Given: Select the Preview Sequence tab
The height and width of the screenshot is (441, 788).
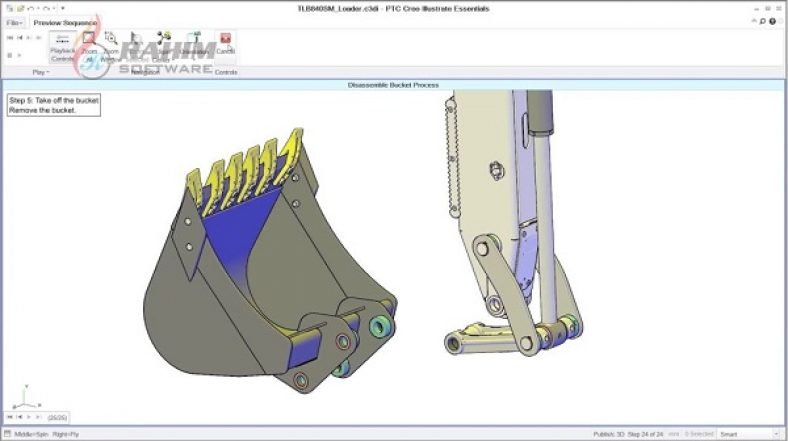Looking at the screenshot, I should click(65, 23).
